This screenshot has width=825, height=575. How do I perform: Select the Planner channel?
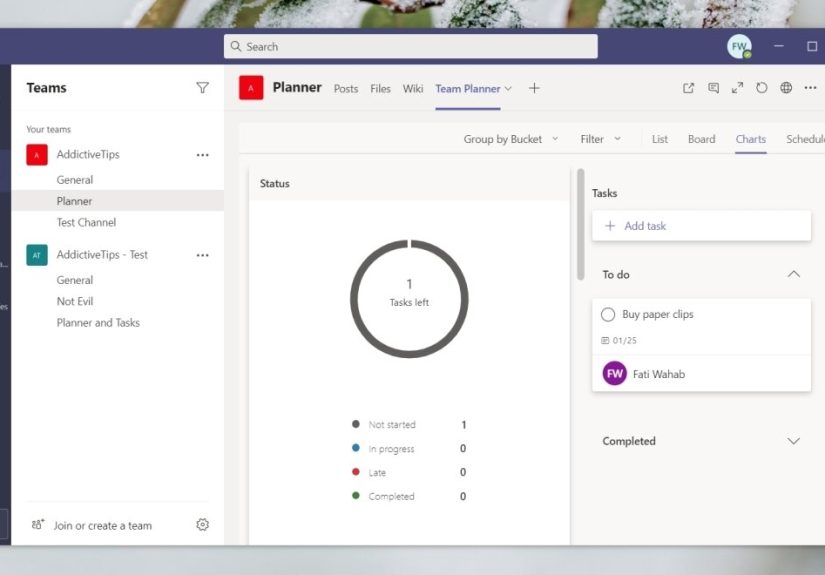click(x=74, y=201)
